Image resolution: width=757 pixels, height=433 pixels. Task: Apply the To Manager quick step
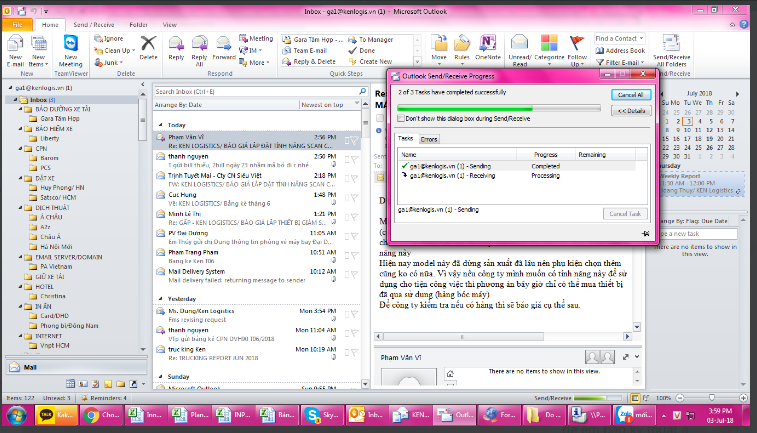tap(371, 40)
